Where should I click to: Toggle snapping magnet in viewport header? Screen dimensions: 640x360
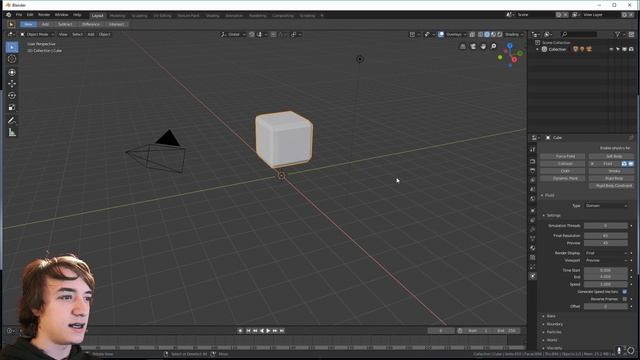252,34
